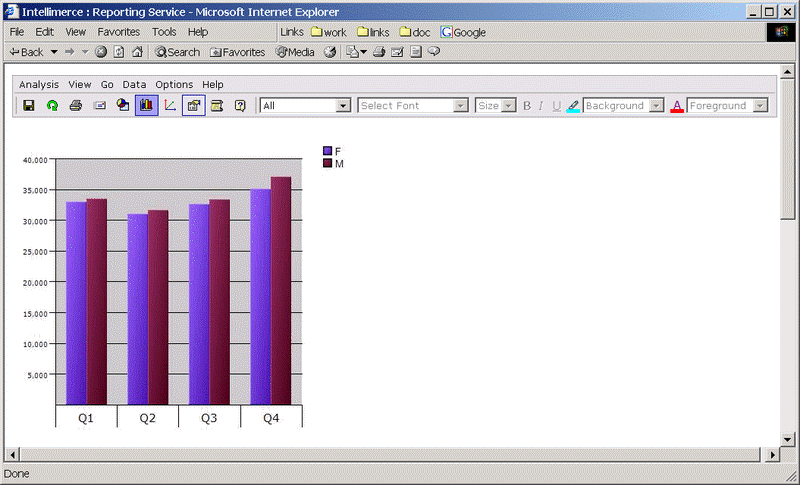The width and height of the screenshot is (800, 485).
Task: Click the Media toolbar button
Action: point(295,52)
